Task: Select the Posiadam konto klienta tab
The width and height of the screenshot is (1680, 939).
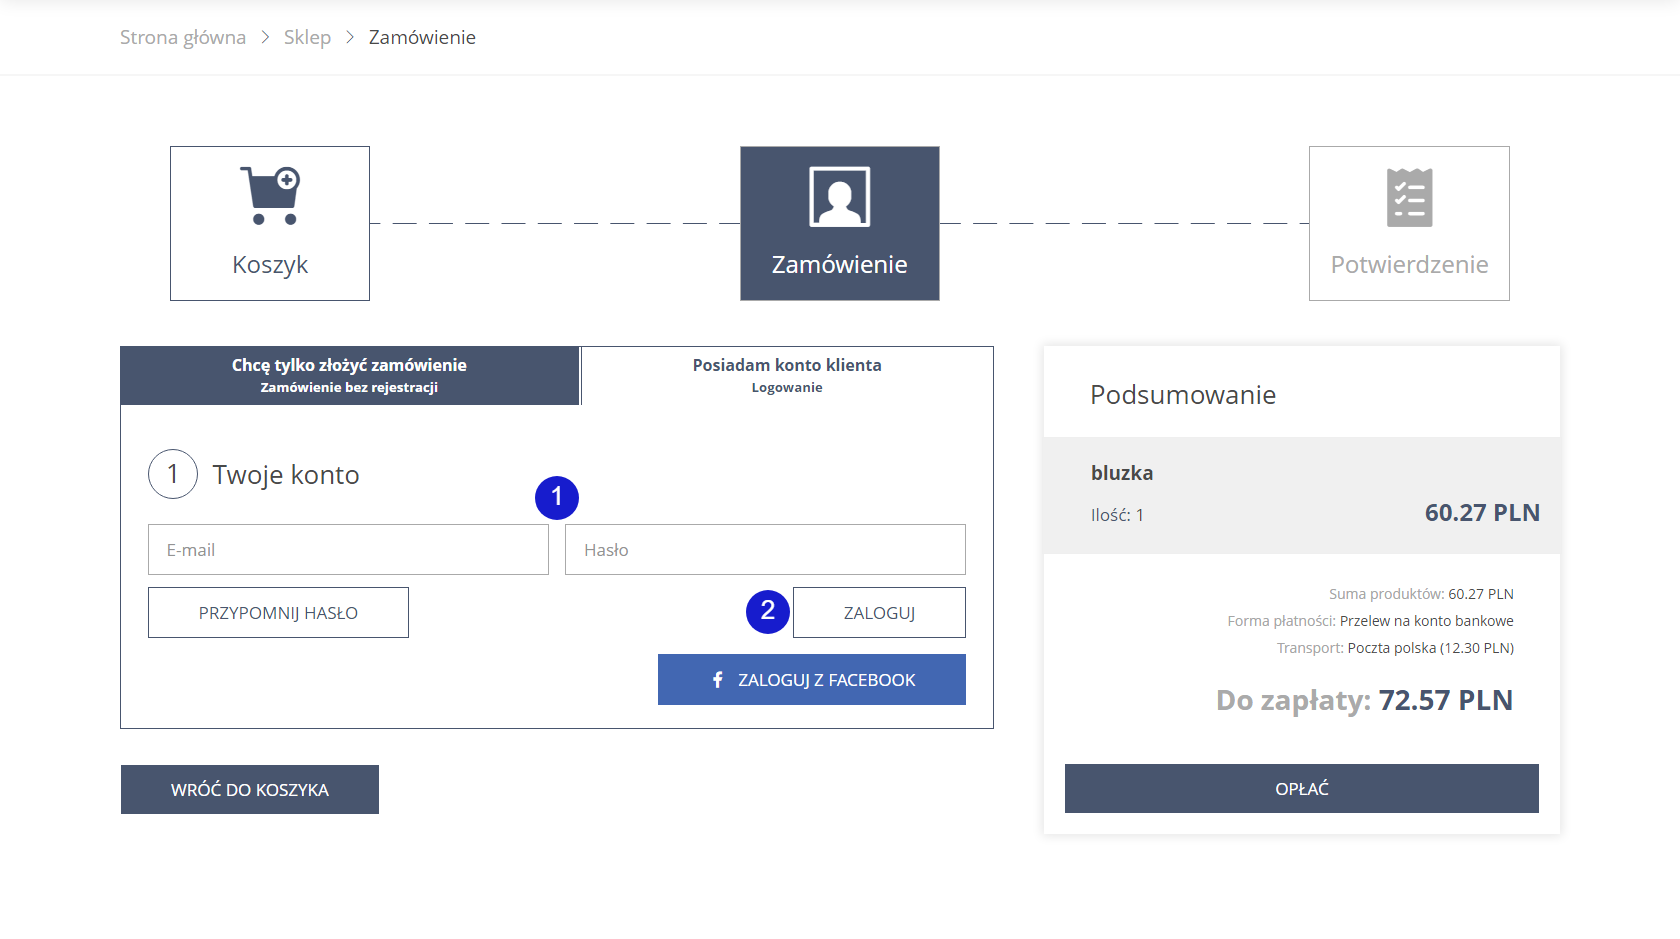Action: 787,375
